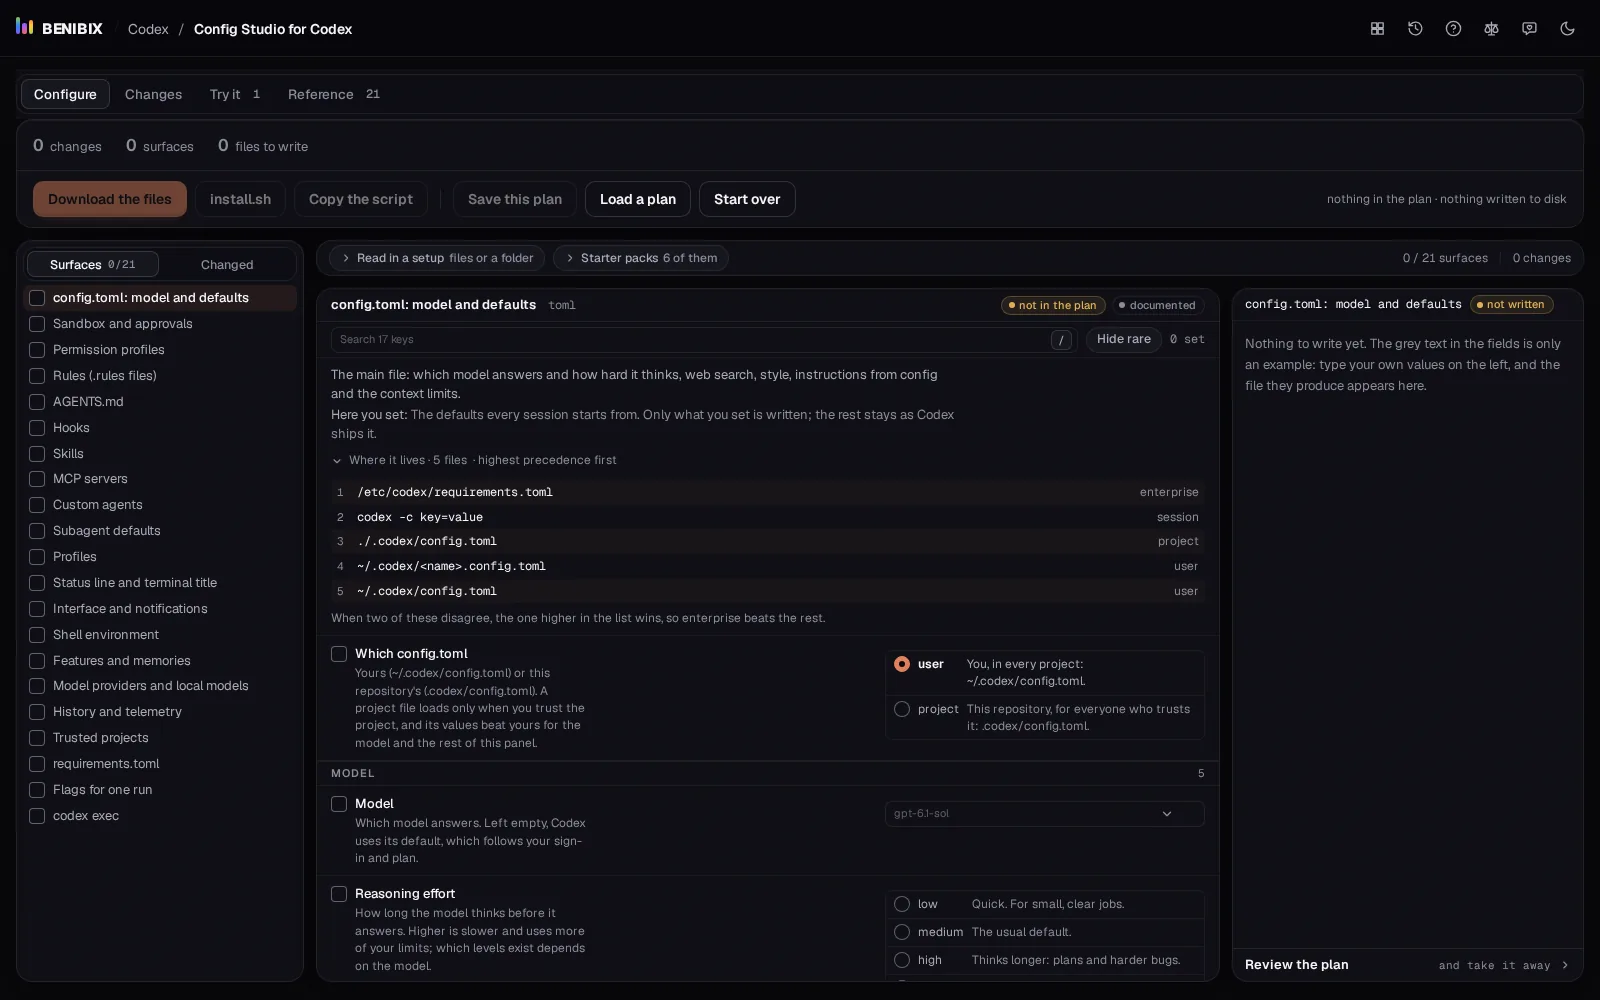The image size is (1600, 1000).
Task: Select 'Custom agents' surface row
Action: pos(160,505)
